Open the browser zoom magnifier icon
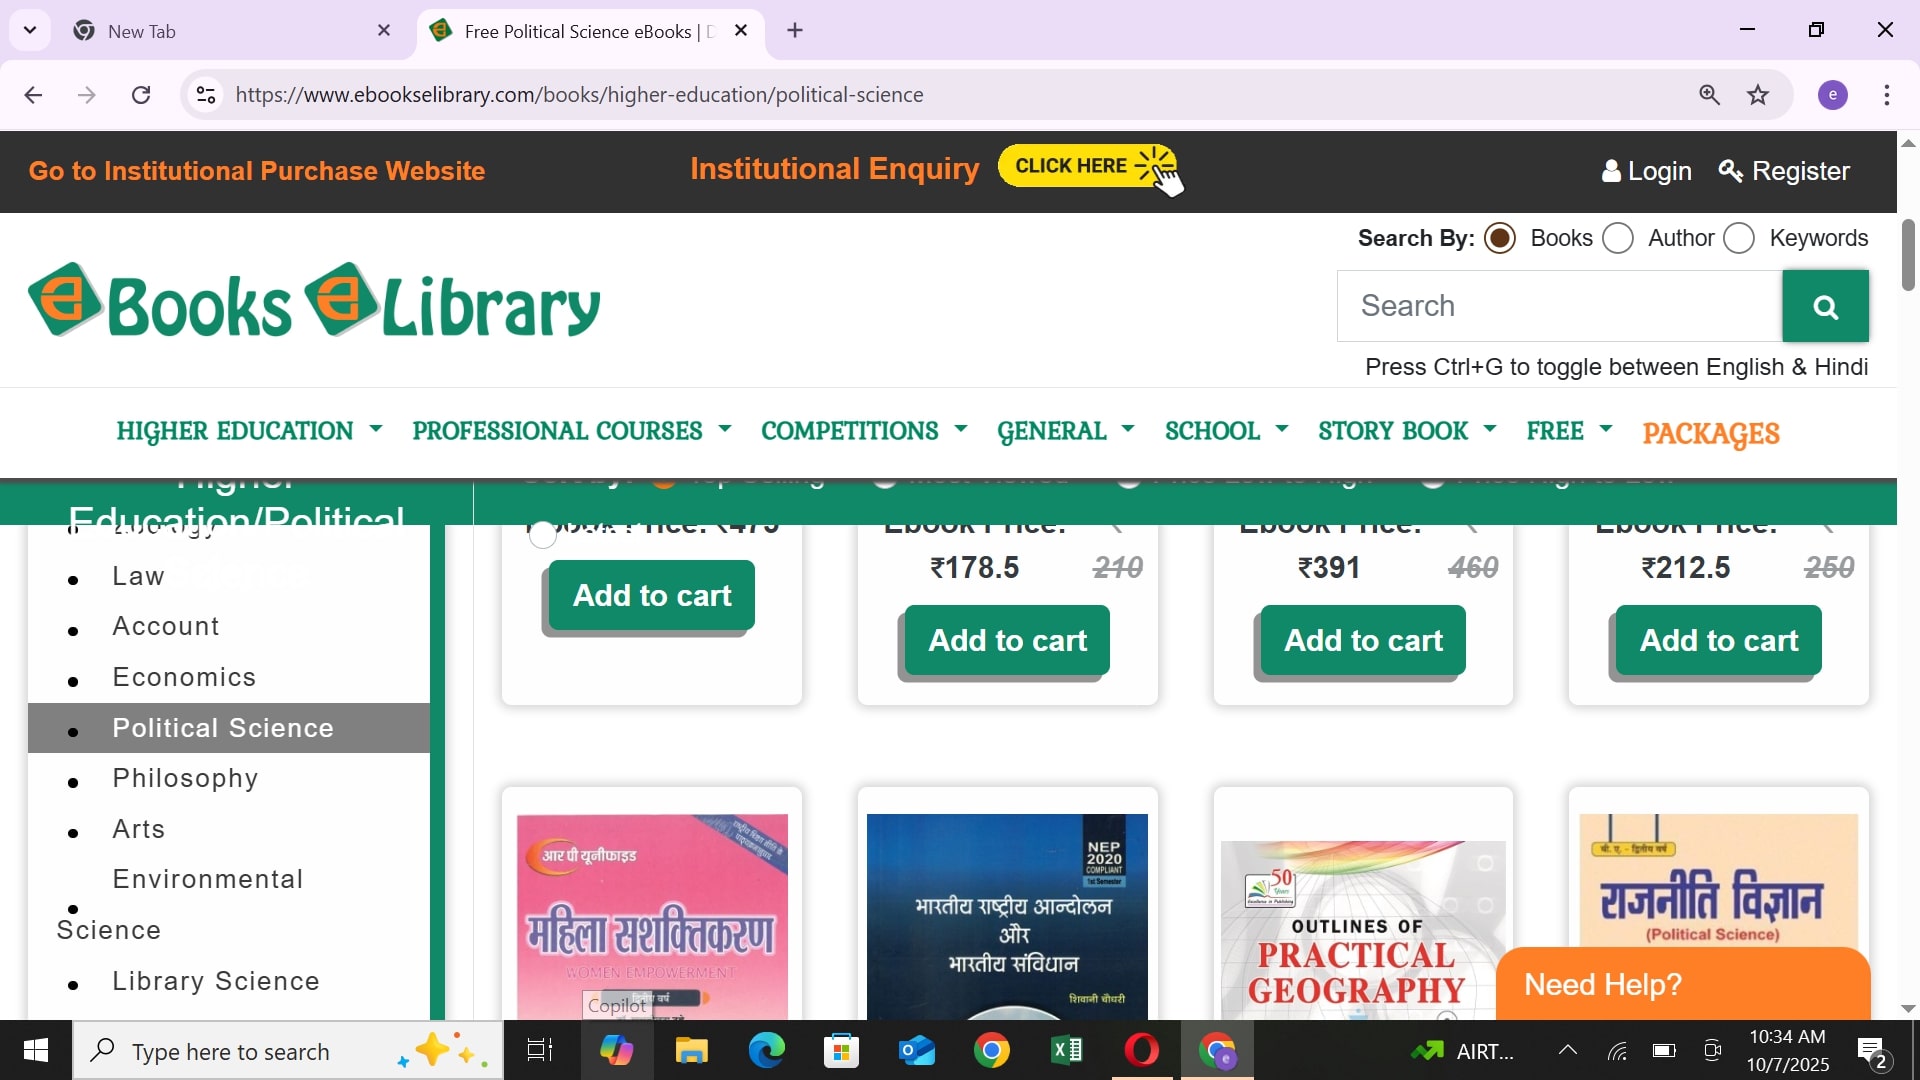The image size is (1920, 1080). click(1709, 95)
